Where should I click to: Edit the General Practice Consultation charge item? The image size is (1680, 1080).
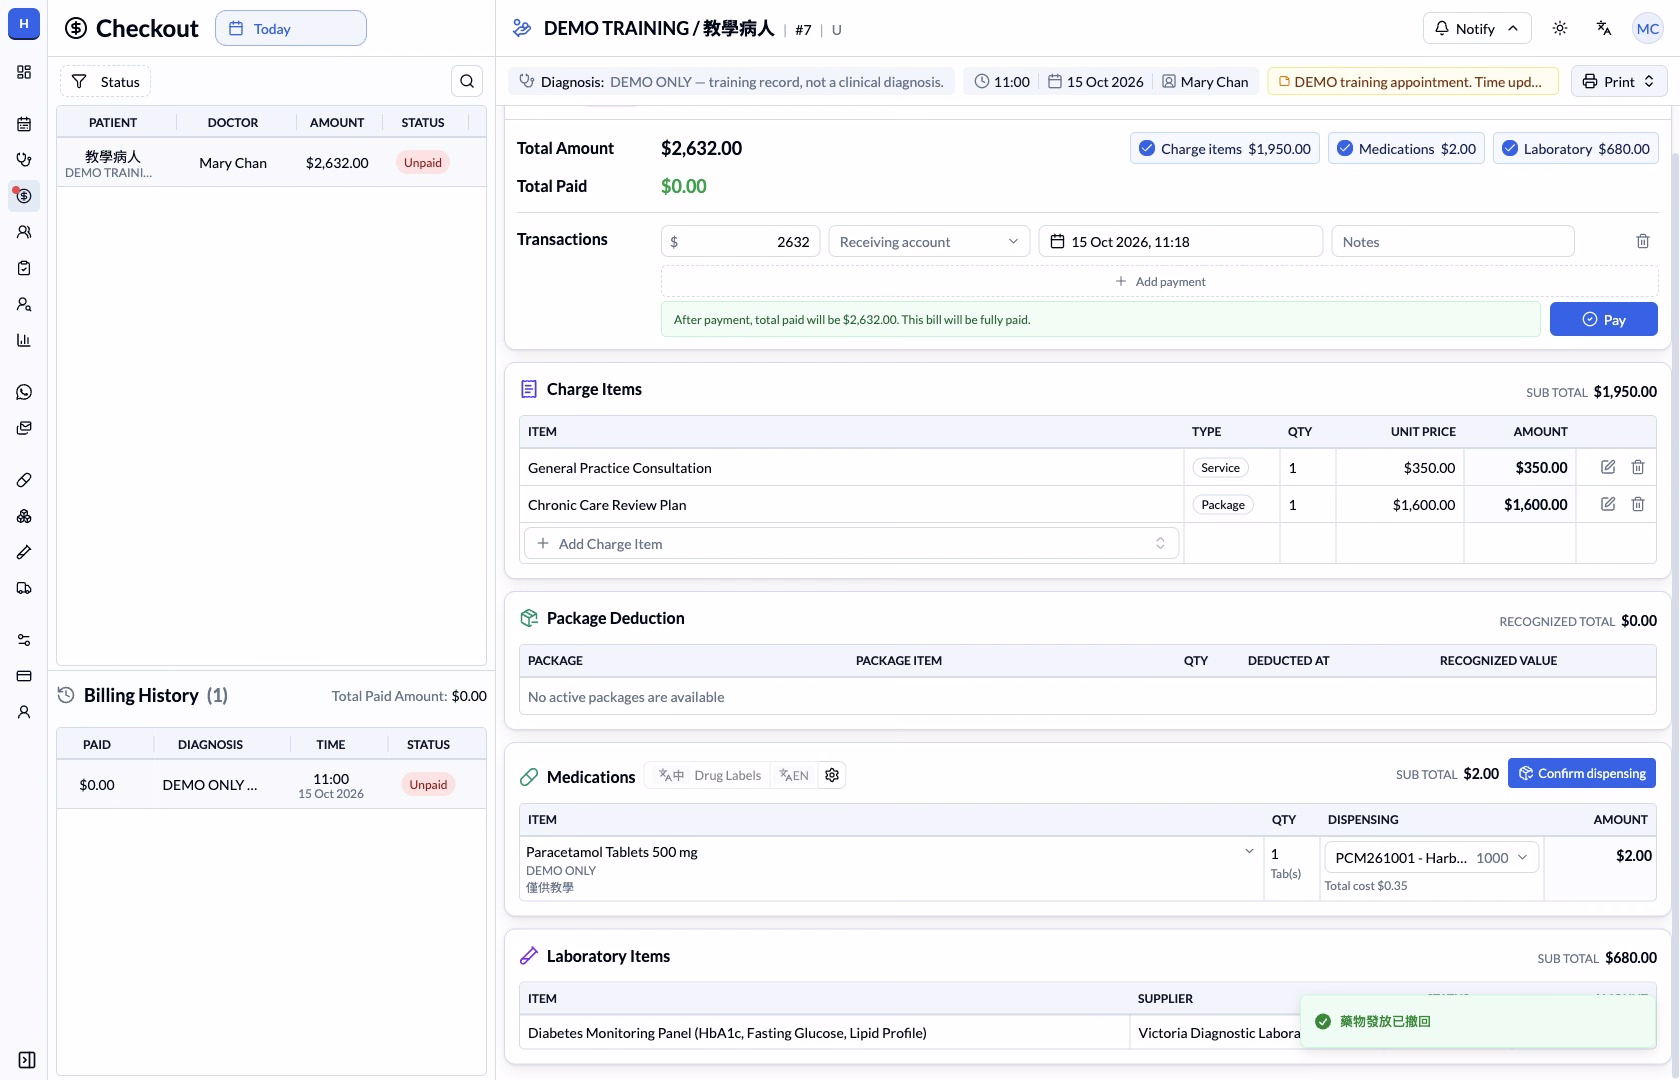tap(1608, 467)
